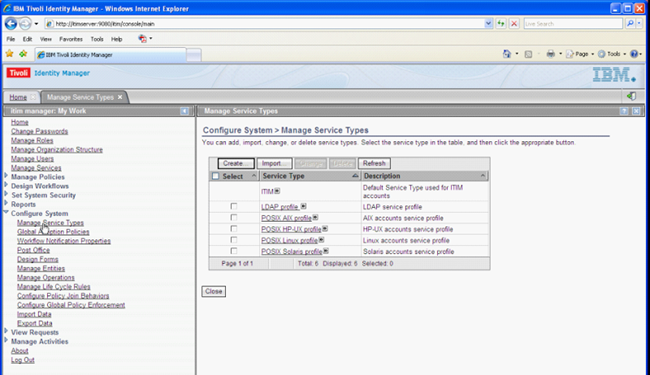Image resolution: width=650 pixels, height=375 pixels.
Task: Open the address bar history dropdown arrow
Action: pyautogui.click(x=488, y=24)
